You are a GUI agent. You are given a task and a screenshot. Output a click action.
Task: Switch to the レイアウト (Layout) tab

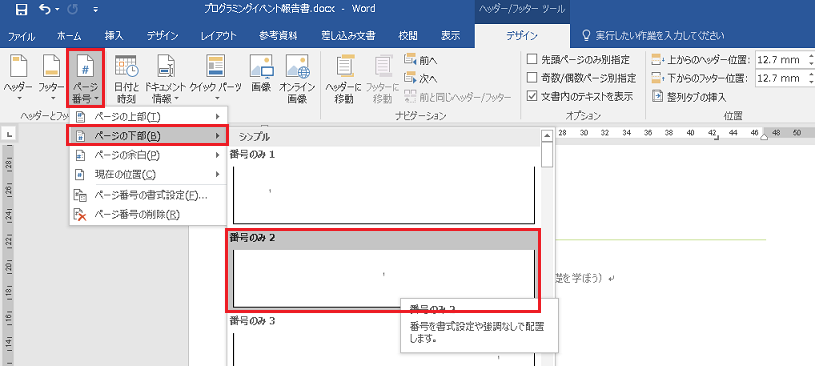(x=218, y=36)
